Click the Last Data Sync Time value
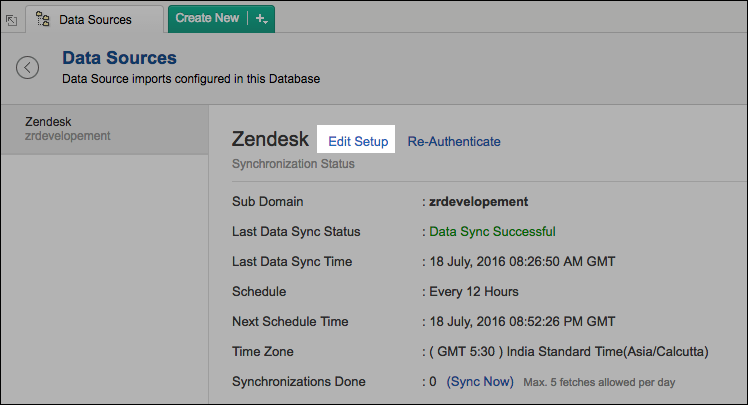Screen dimensions: 748x405 pos(522,261)
